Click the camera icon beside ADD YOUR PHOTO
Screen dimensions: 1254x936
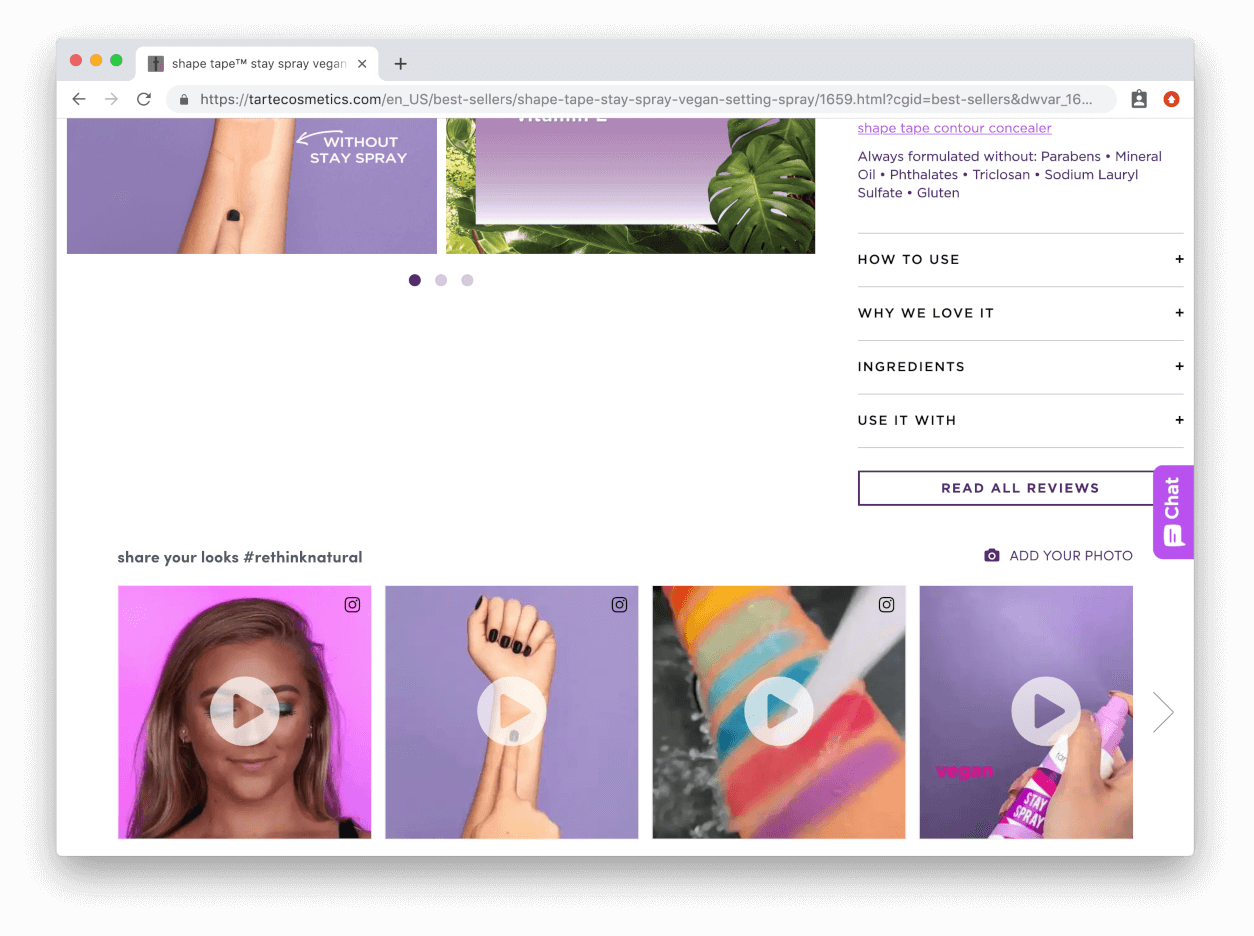tap(992, 556)
